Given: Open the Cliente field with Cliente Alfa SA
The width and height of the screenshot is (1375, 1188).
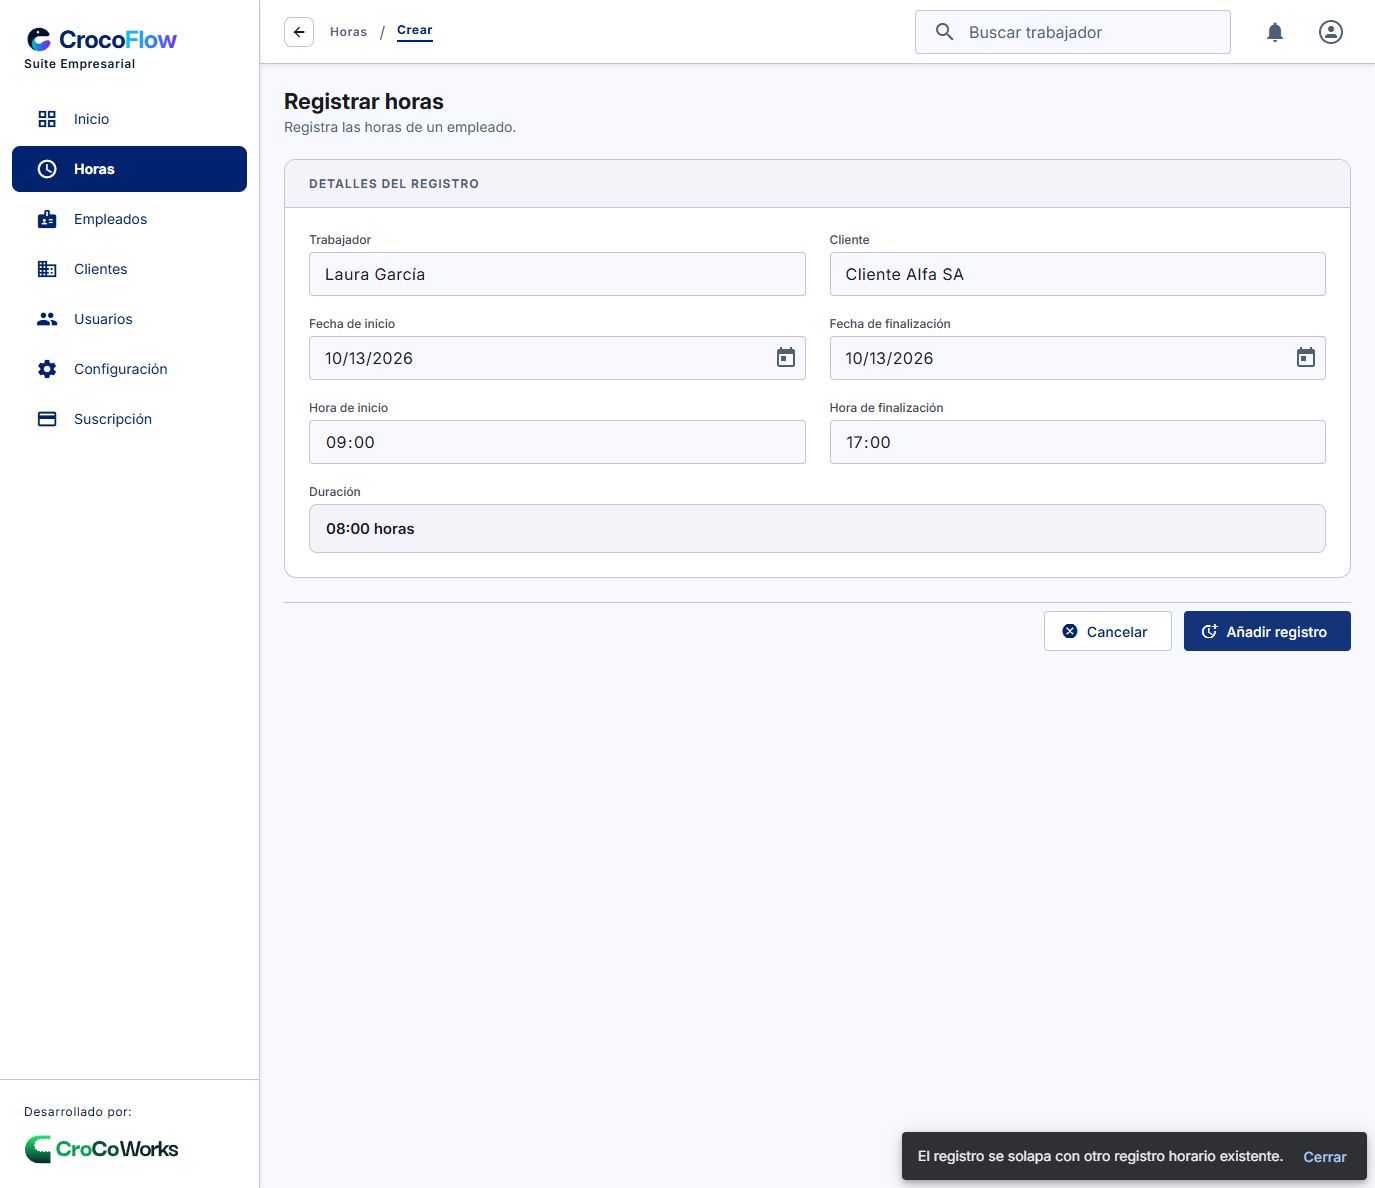Looking at the screenshot, I should coord(1077,274).
